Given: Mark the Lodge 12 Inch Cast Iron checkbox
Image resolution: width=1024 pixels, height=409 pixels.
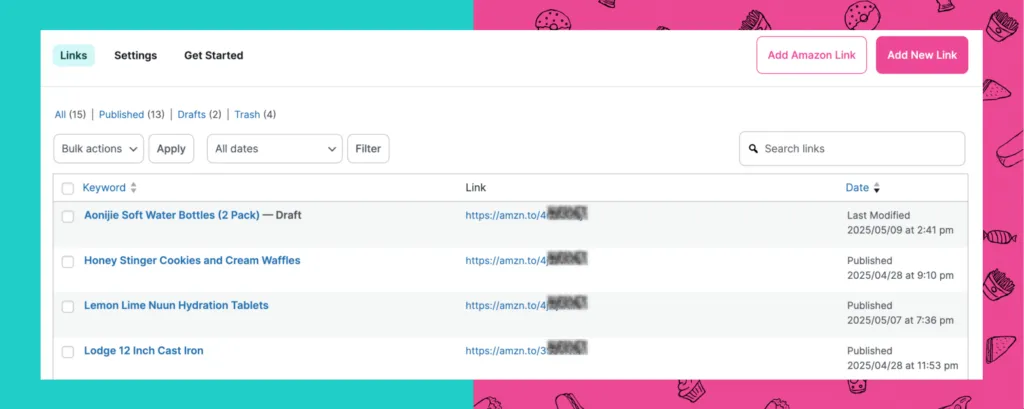Looking at the screenshot, I should point(68,352).
